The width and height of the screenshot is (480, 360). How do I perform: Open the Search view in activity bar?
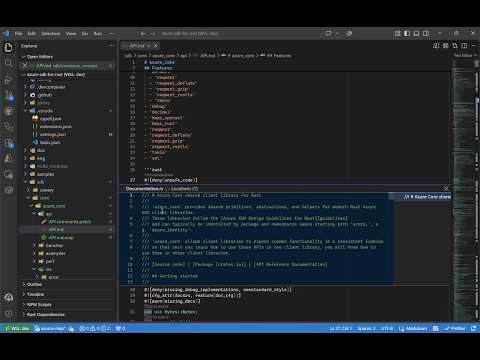(9, 63)
